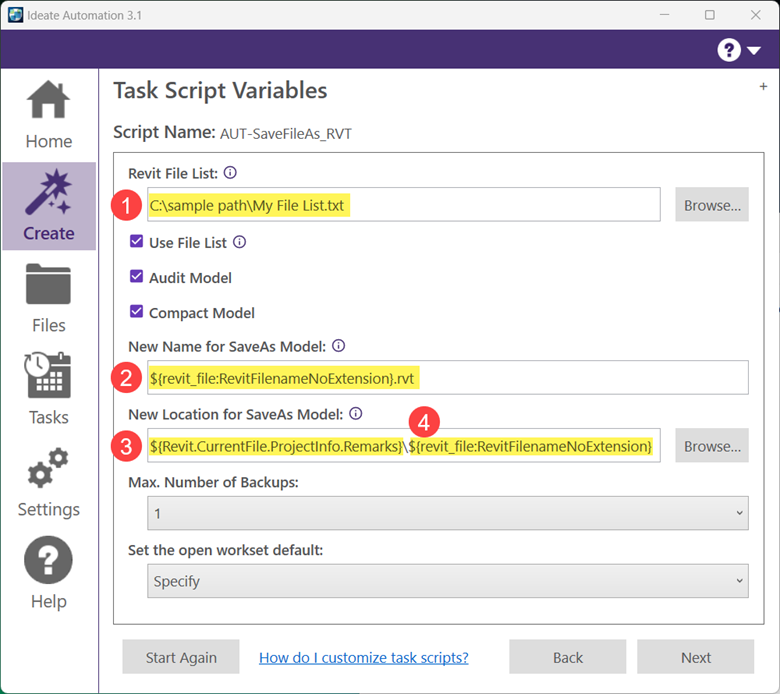780x694 pixels.
Task: Expand the help dropdown arrow in the purple header
Action: click(x=754, y=50)
